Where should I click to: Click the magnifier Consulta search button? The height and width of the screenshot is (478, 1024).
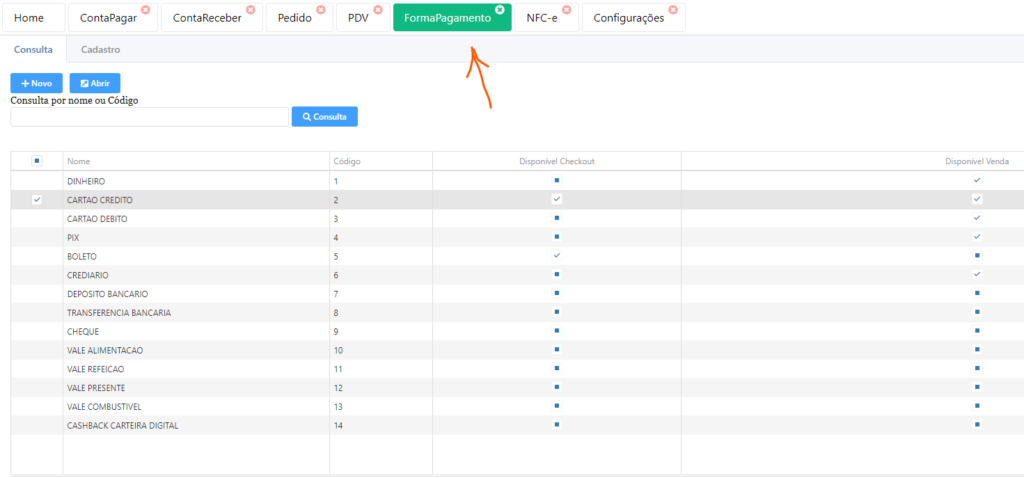tap(324, 117)
